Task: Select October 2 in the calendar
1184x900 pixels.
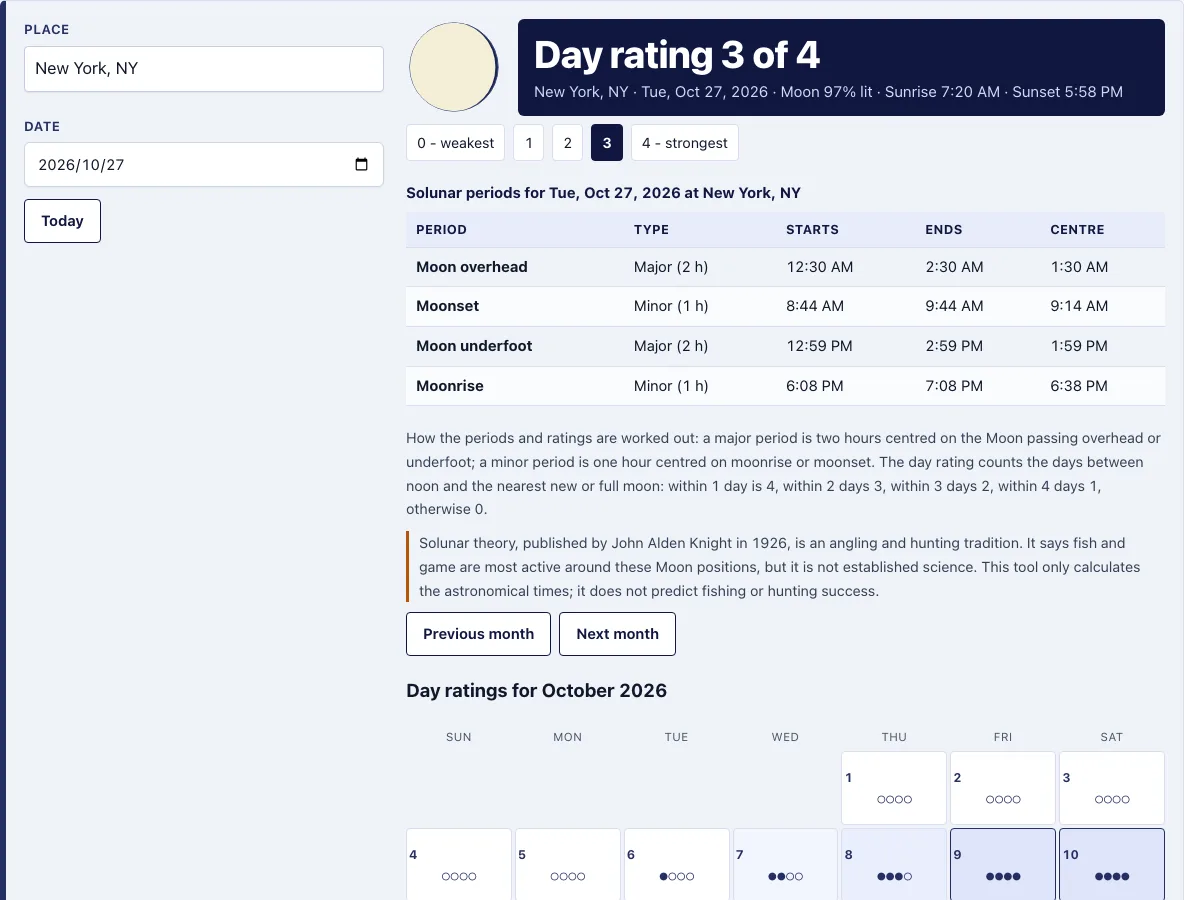Action: pyautogui.click(x=1003, y=788)
